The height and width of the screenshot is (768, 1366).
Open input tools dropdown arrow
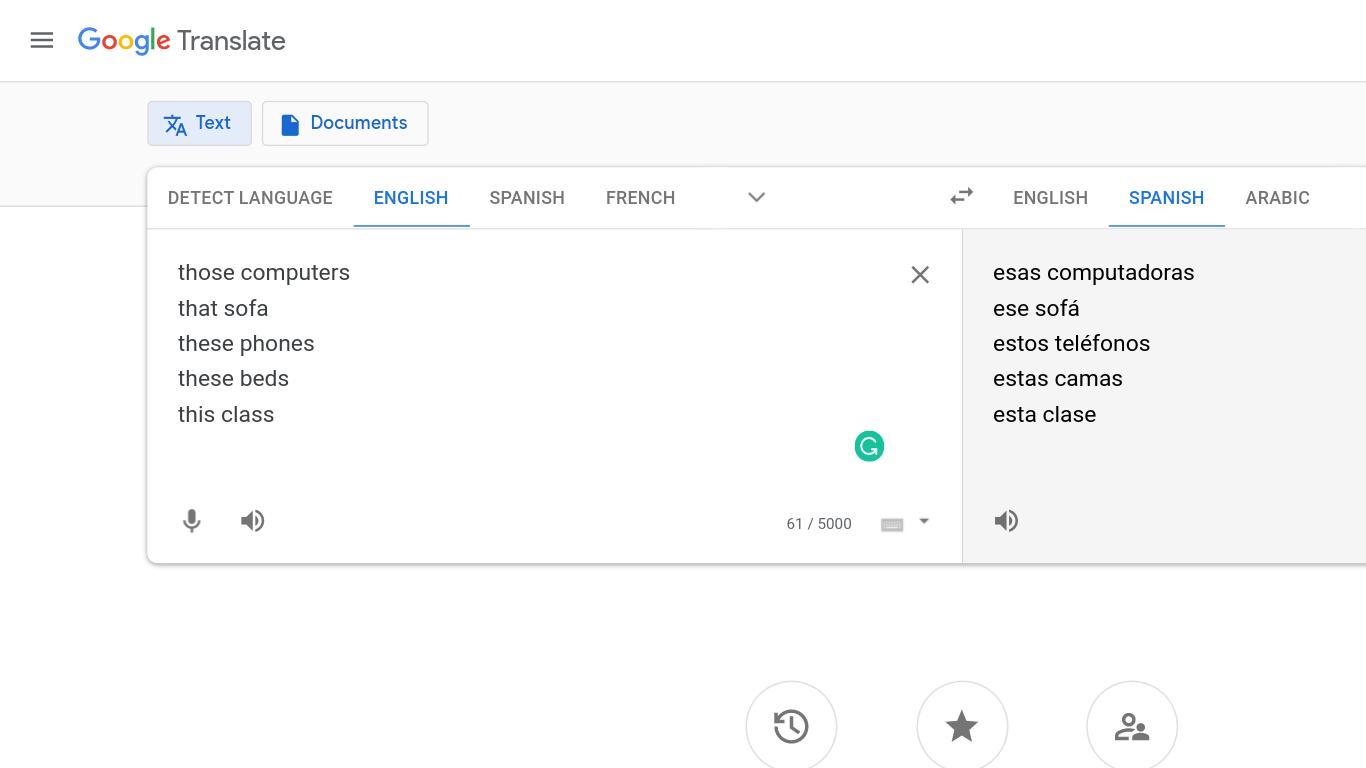click(924, 521)
